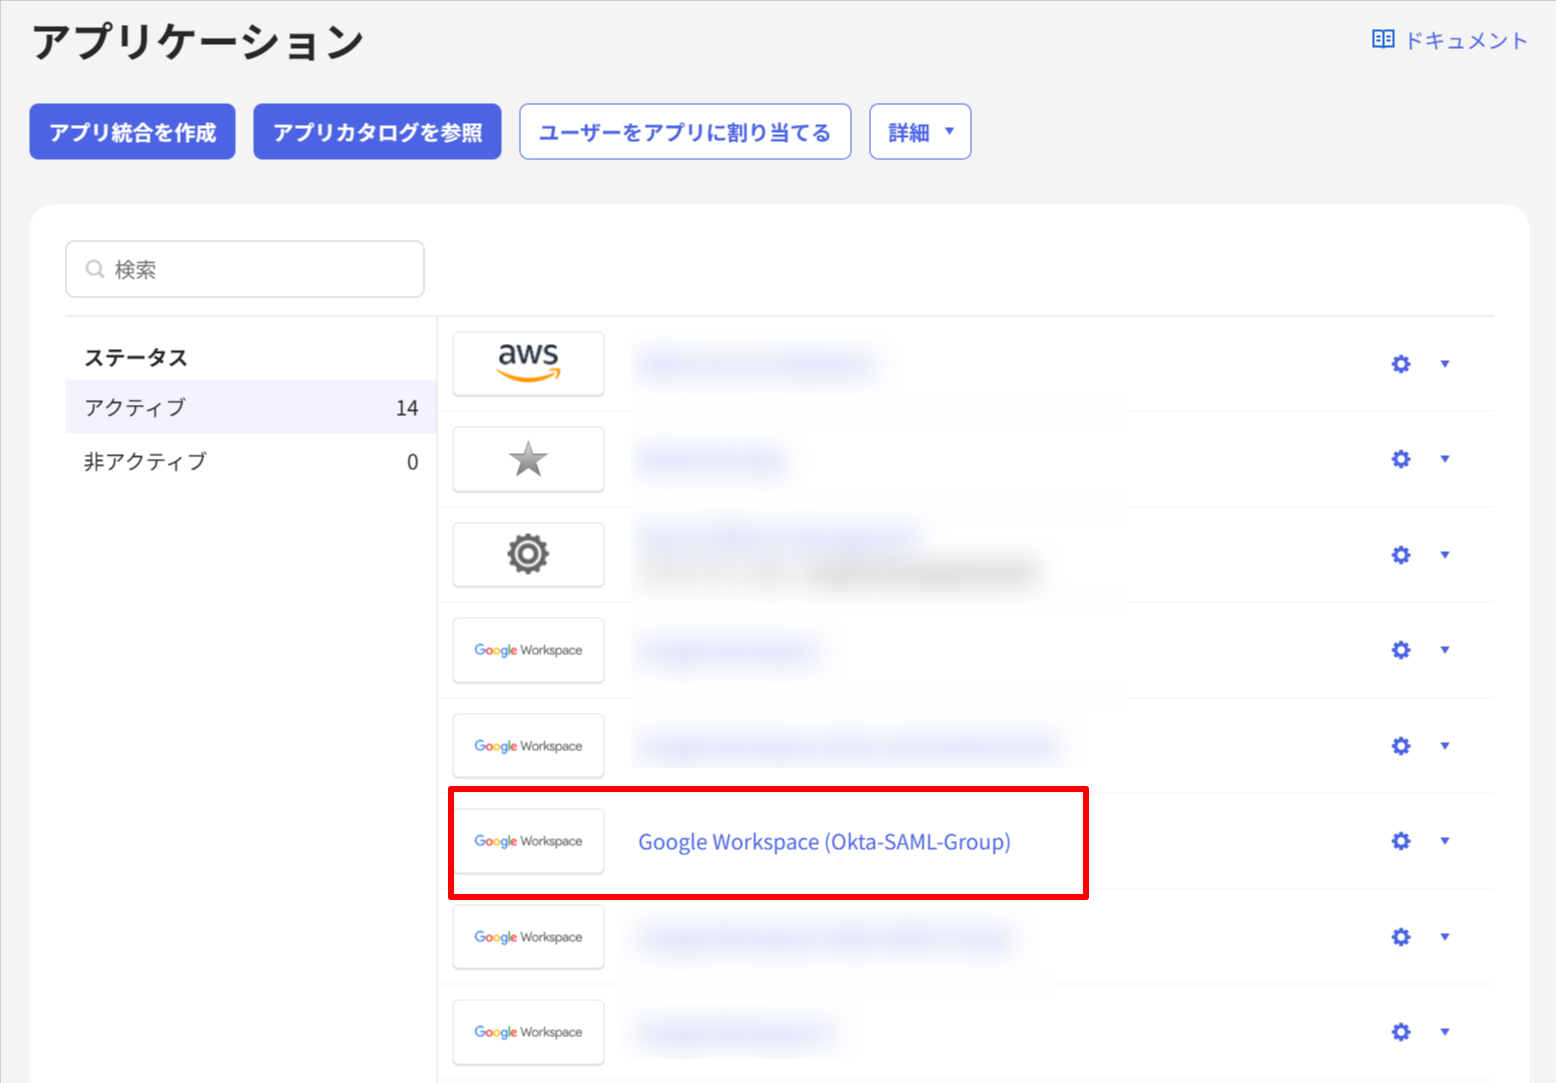Click the Google Workspace logo in the highlighted row

(528, 841)
